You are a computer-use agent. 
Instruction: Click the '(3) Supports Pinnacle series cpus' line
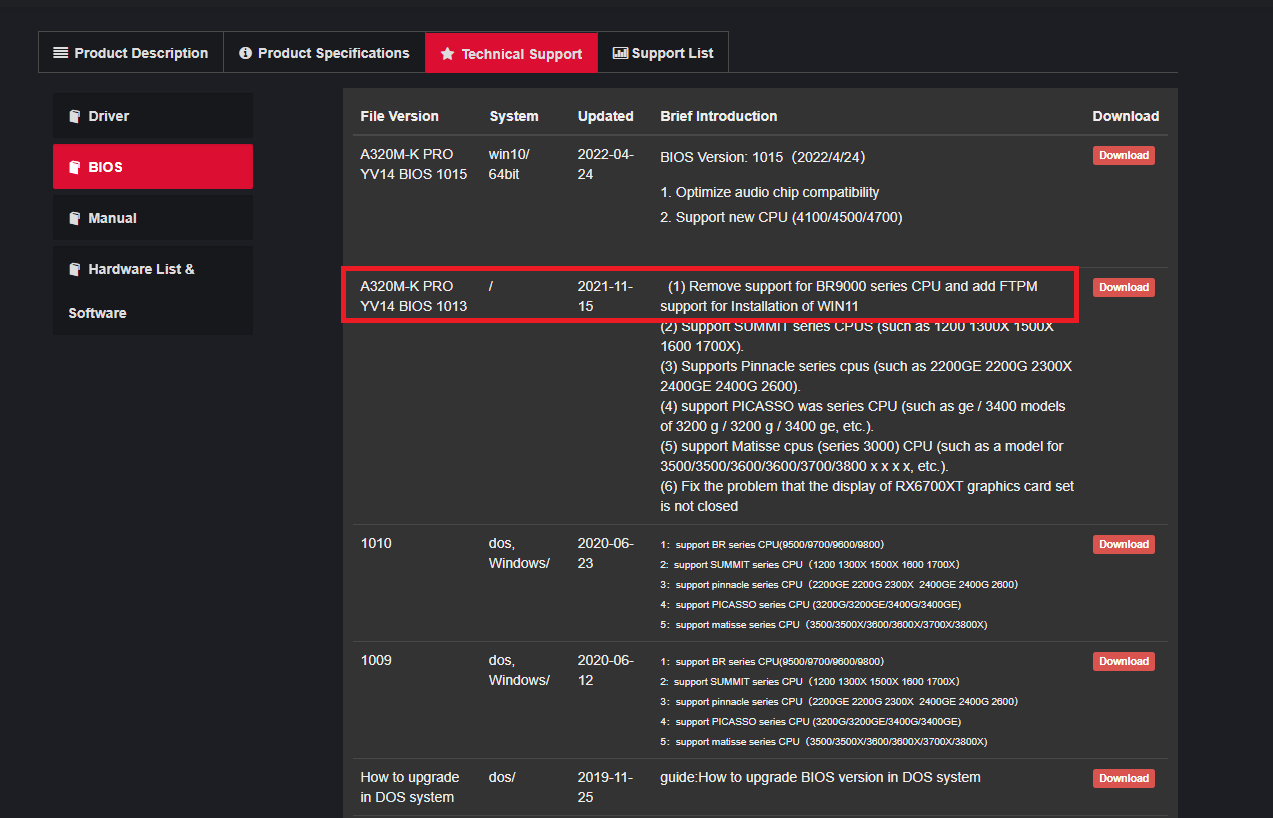coord(866,376)
